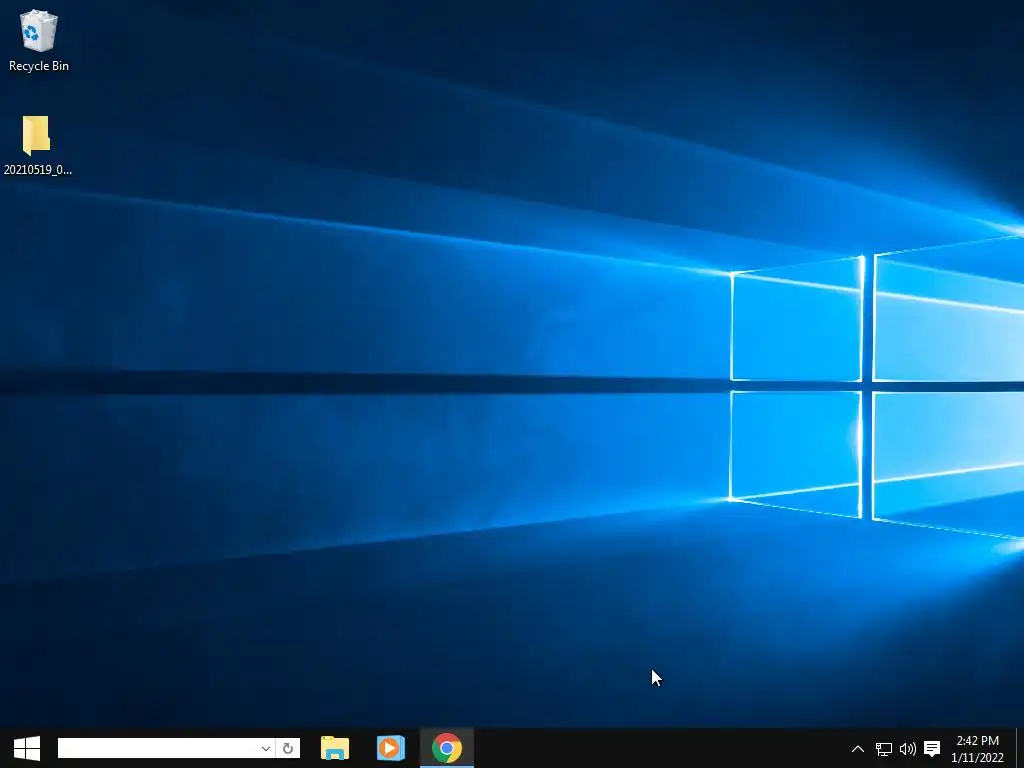Open File Explorer from the taskbar
The width and height of the screenshot is (1024, 768).
tap(335, 748)
